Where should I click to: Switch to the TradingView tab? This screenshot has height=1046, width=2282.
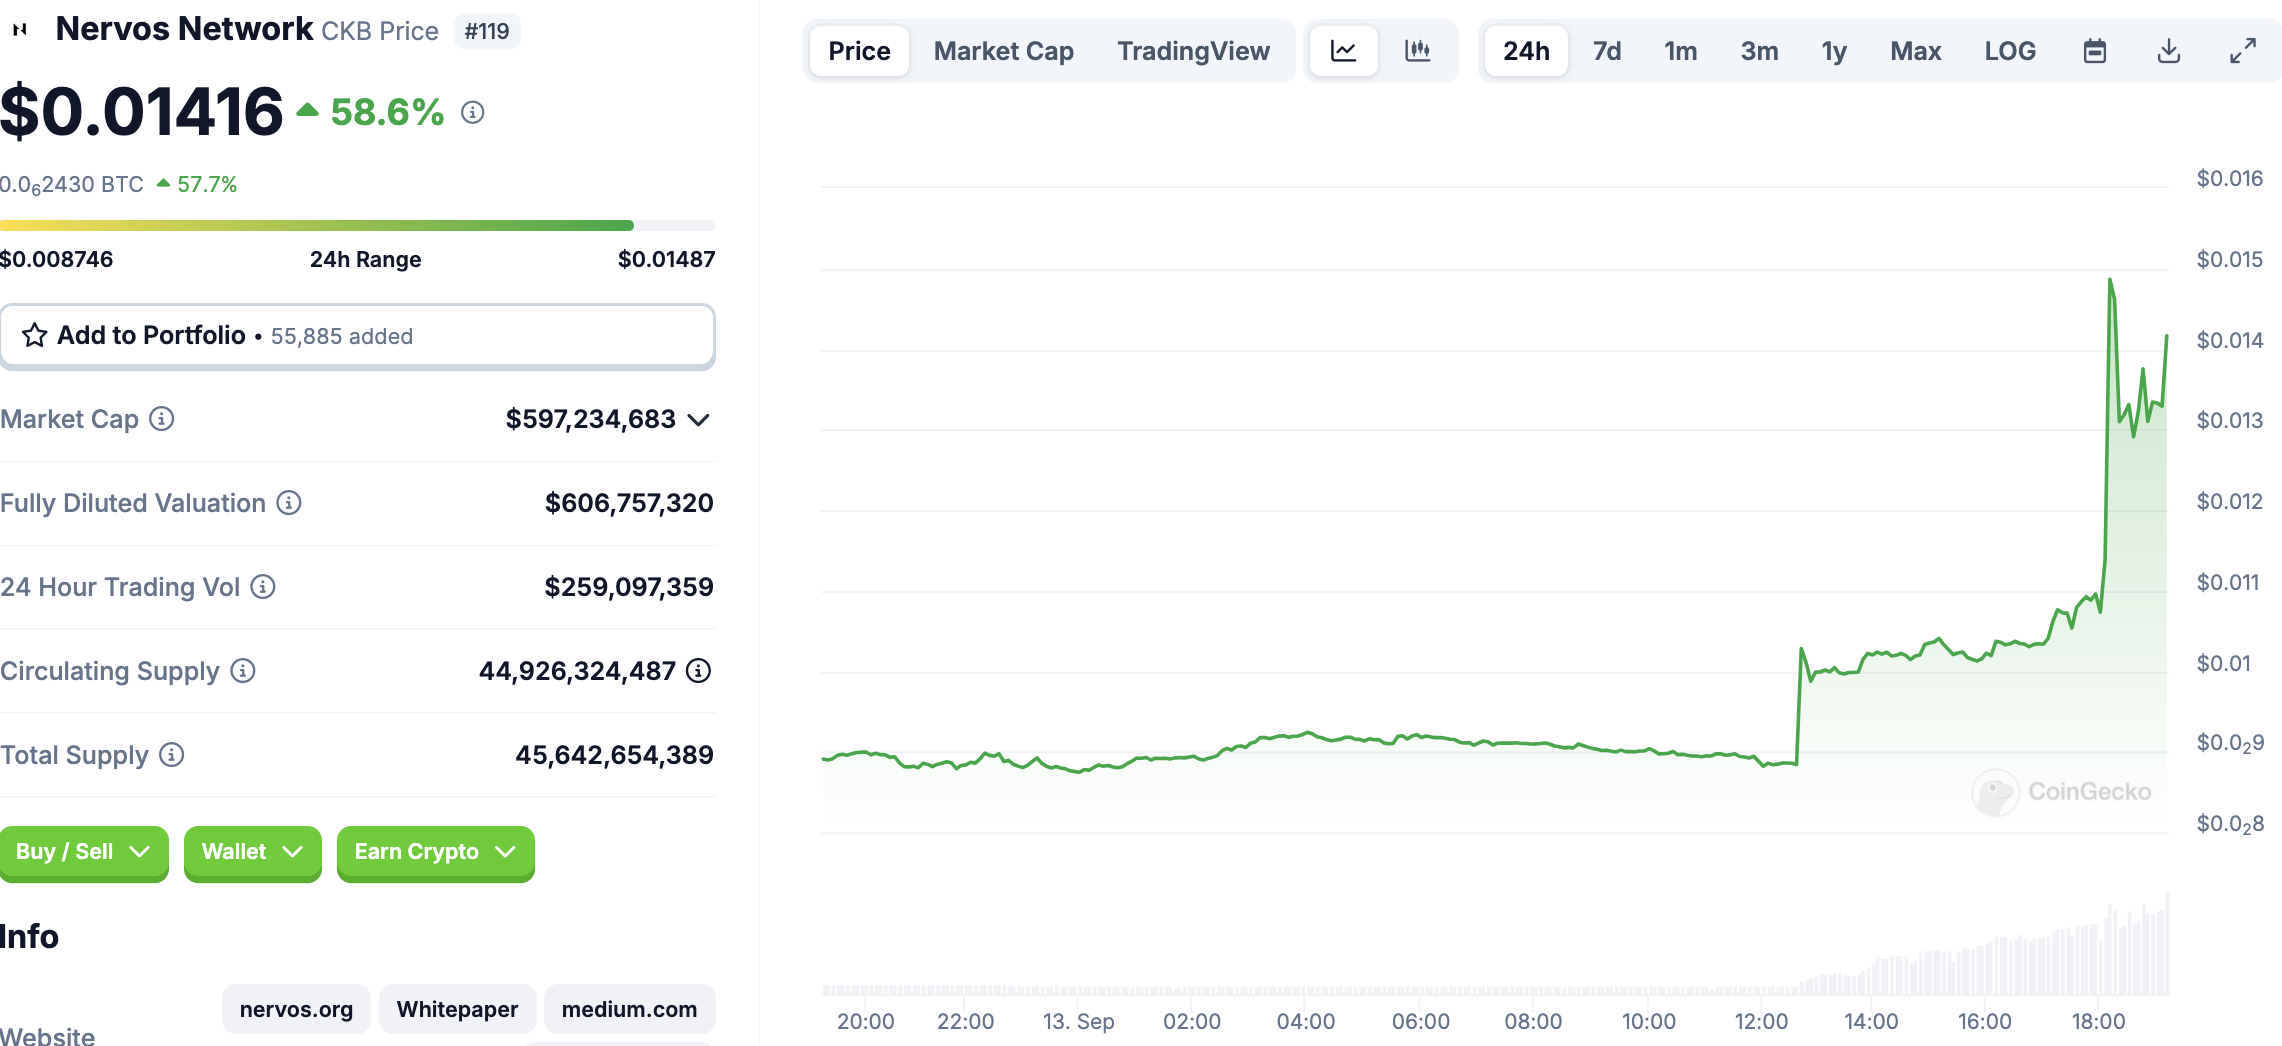[1193, 51]
